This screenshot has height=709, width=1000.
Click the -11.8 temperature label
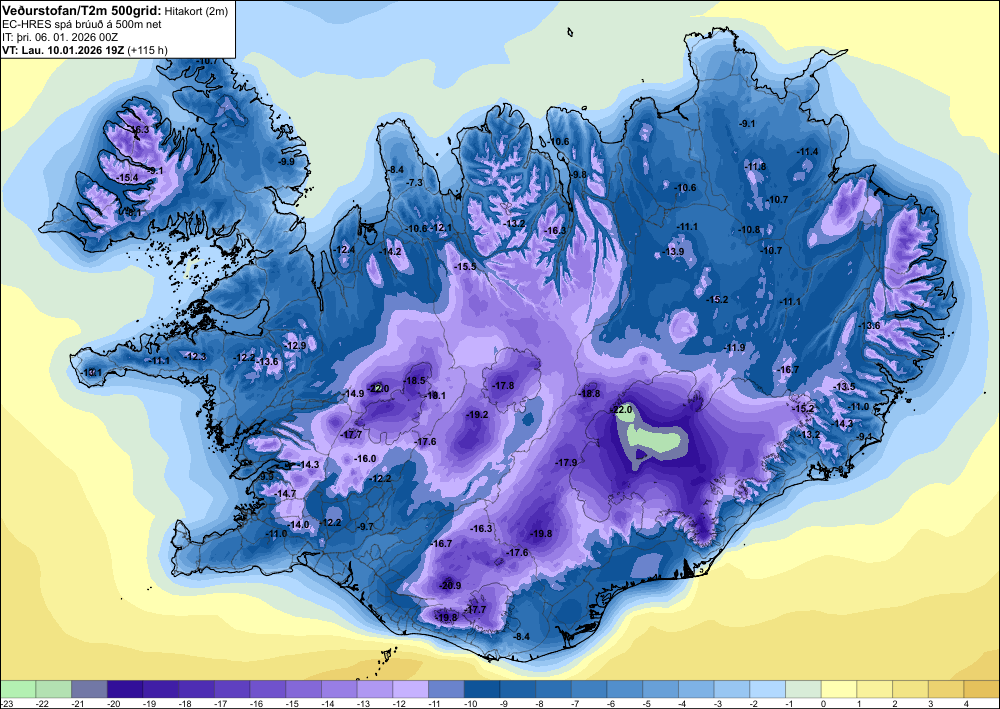(x=756, y=166)
